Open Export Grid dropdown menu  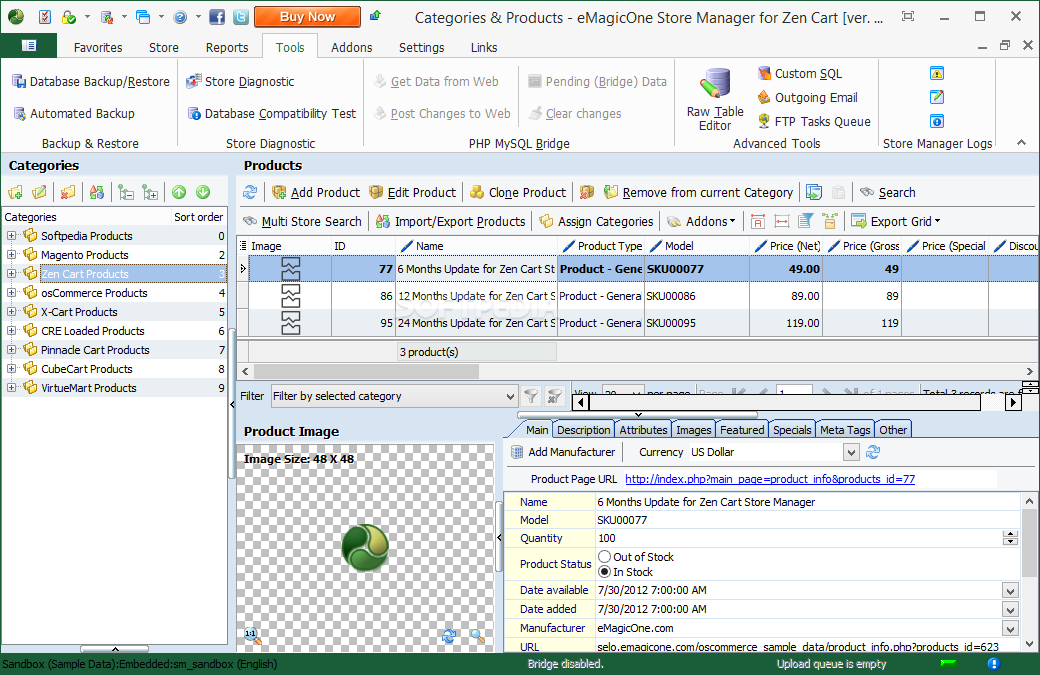896,221
